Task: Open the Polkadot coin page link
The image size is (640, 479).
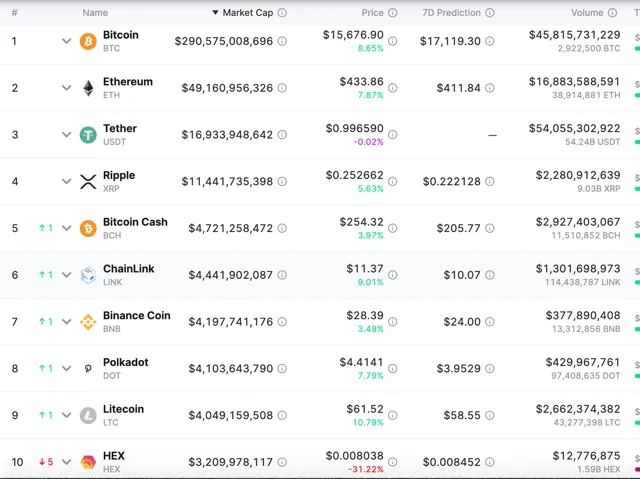Action: [126, 362]
